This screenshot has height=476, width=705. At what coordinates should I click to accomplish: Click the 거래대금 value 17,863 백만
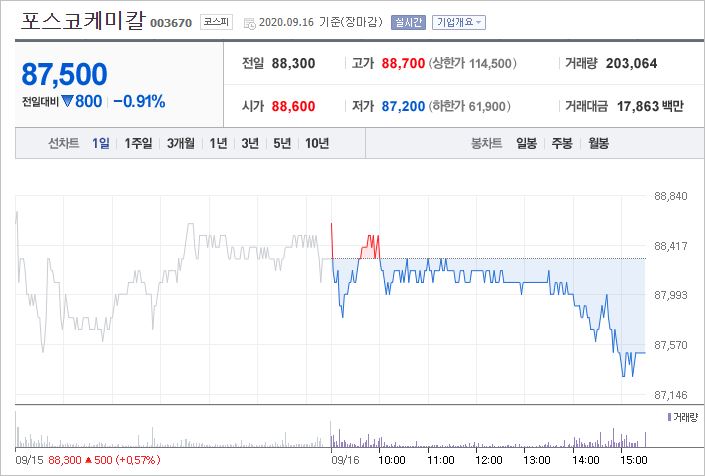tap(650, 107)
